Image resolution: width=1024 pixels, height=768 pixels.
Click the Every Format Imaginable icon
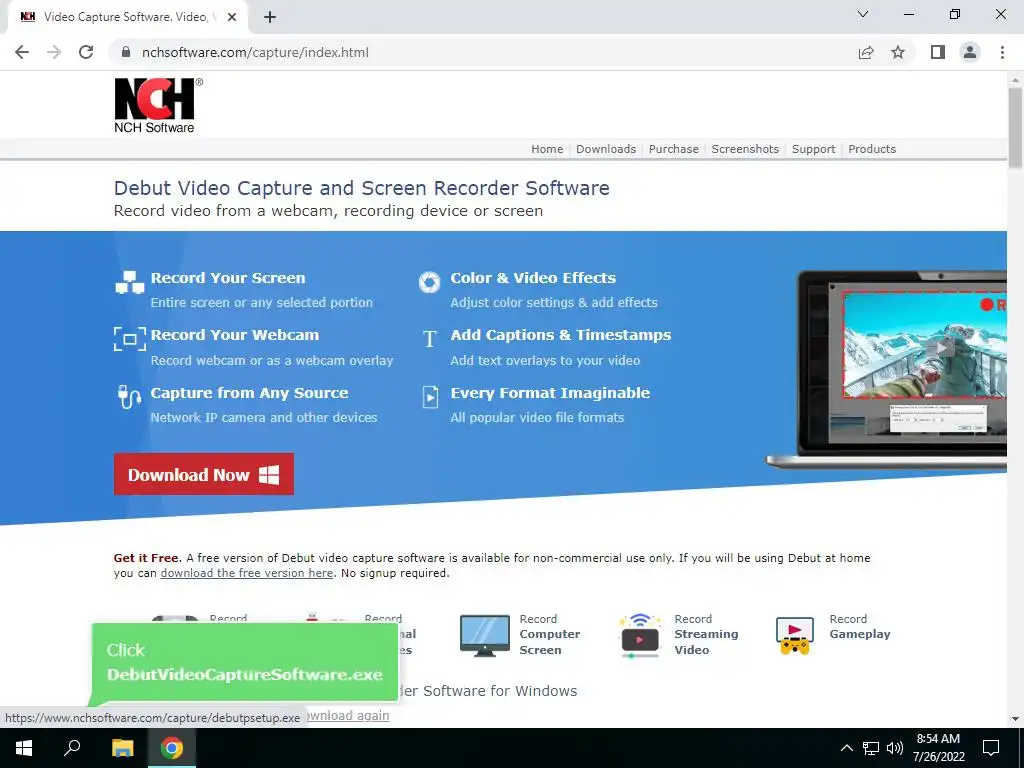430,396
